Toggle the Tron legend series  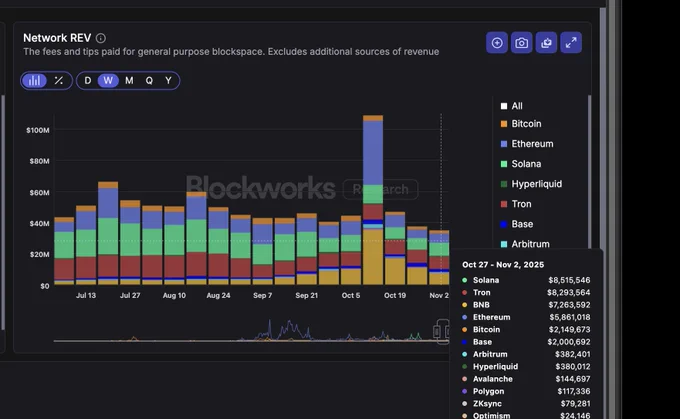coord(516,204)
